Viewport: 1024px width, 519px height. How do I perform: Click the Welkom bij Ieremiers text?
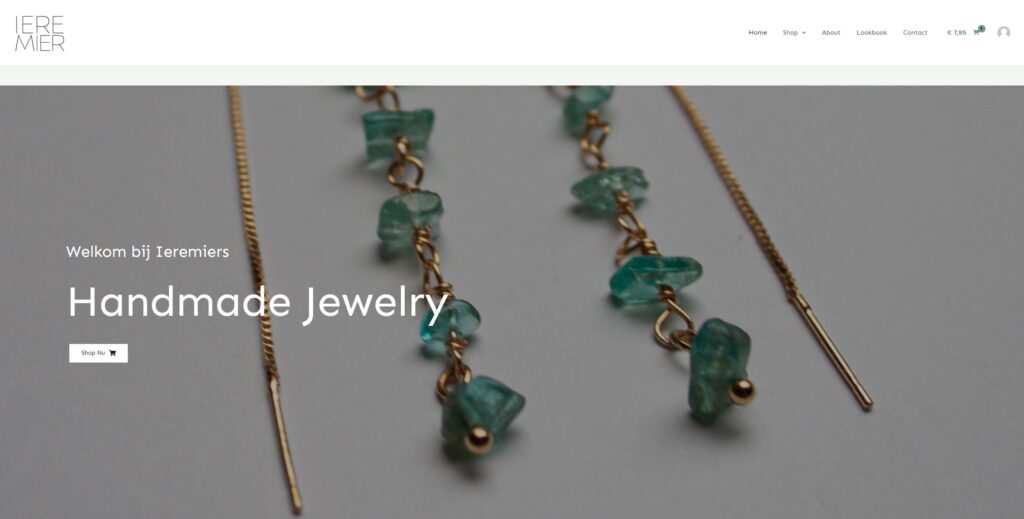pyautogui.click(x=148, y=251)
